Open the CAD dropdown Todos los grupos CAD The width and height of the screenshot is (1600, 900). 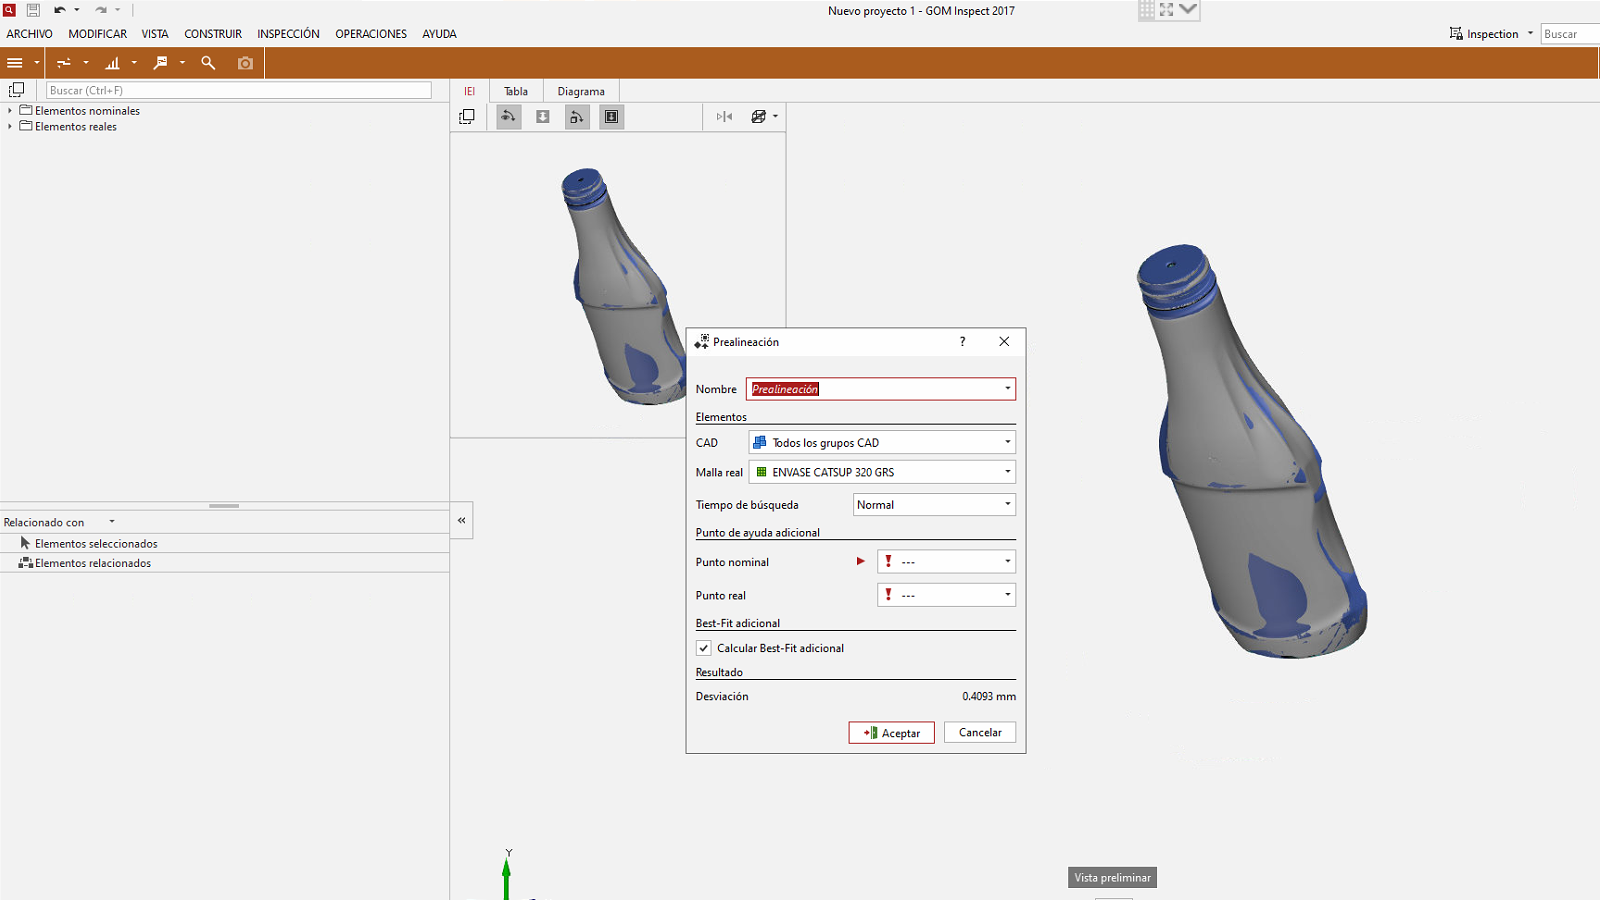[x=881, y=442]
